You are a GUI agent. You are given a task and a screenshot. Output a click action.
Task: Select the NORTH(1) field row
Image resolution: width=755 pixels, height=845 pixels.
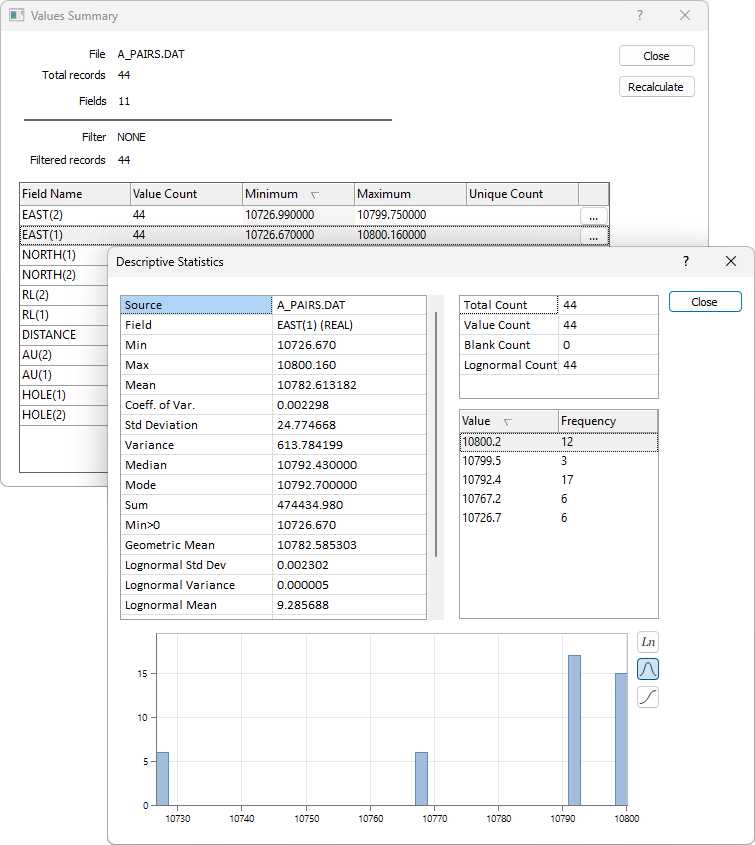click(x=64, y=255)
